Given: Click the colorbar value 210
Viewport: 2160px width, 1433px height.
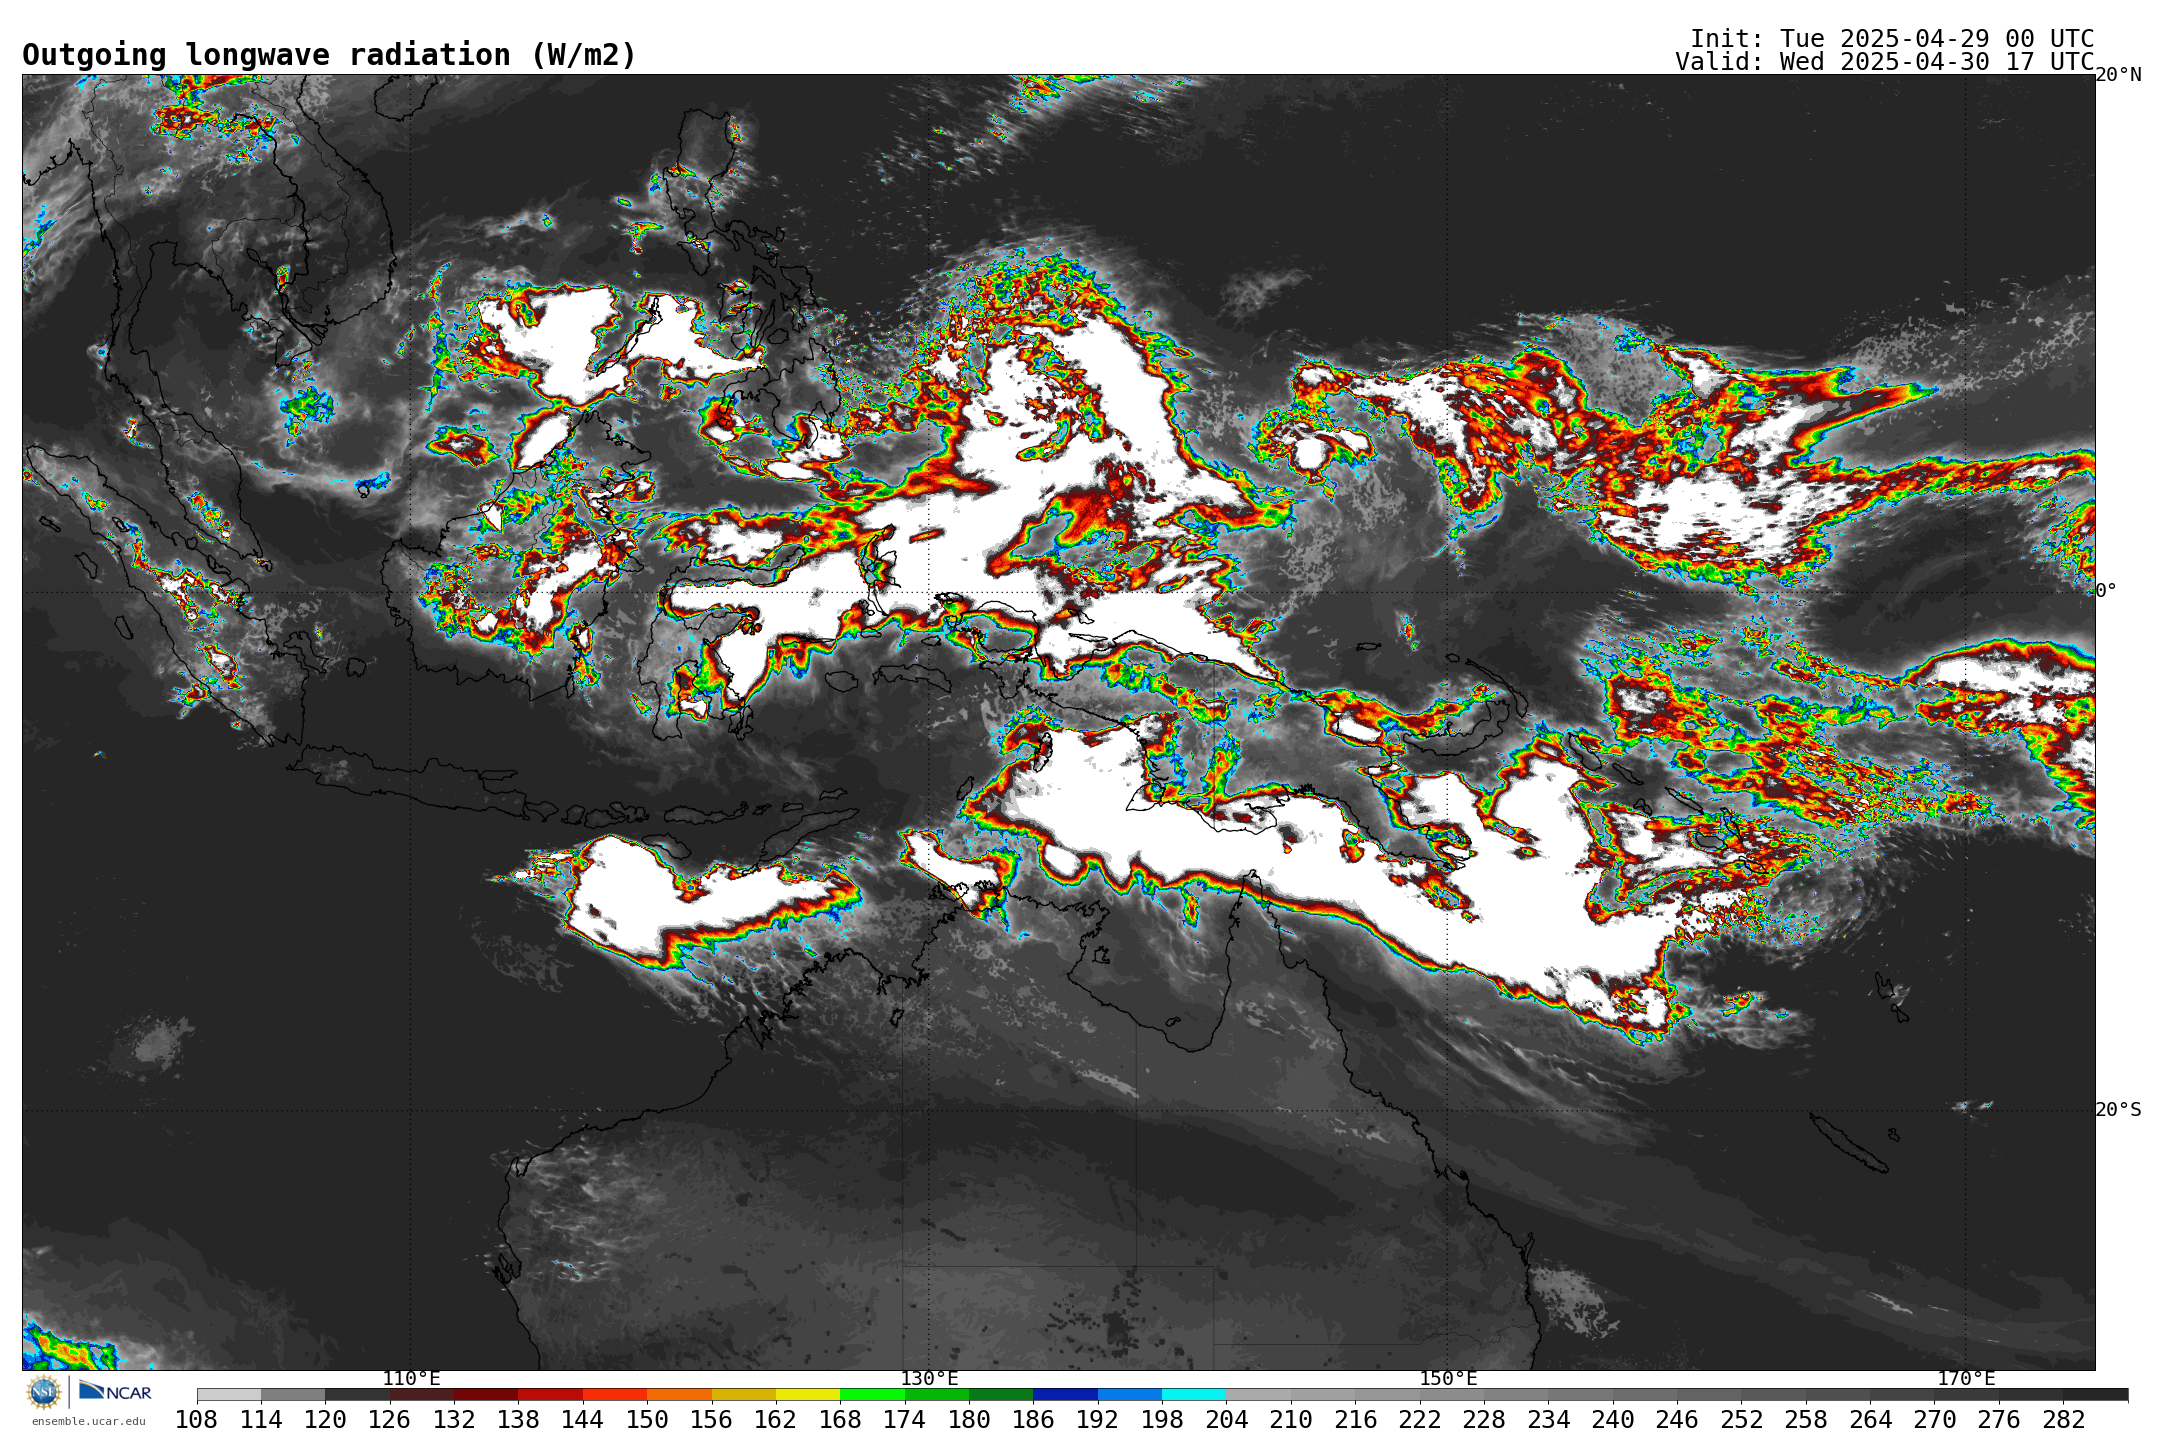Looking at the screenshot, I should (1290, 1420).
